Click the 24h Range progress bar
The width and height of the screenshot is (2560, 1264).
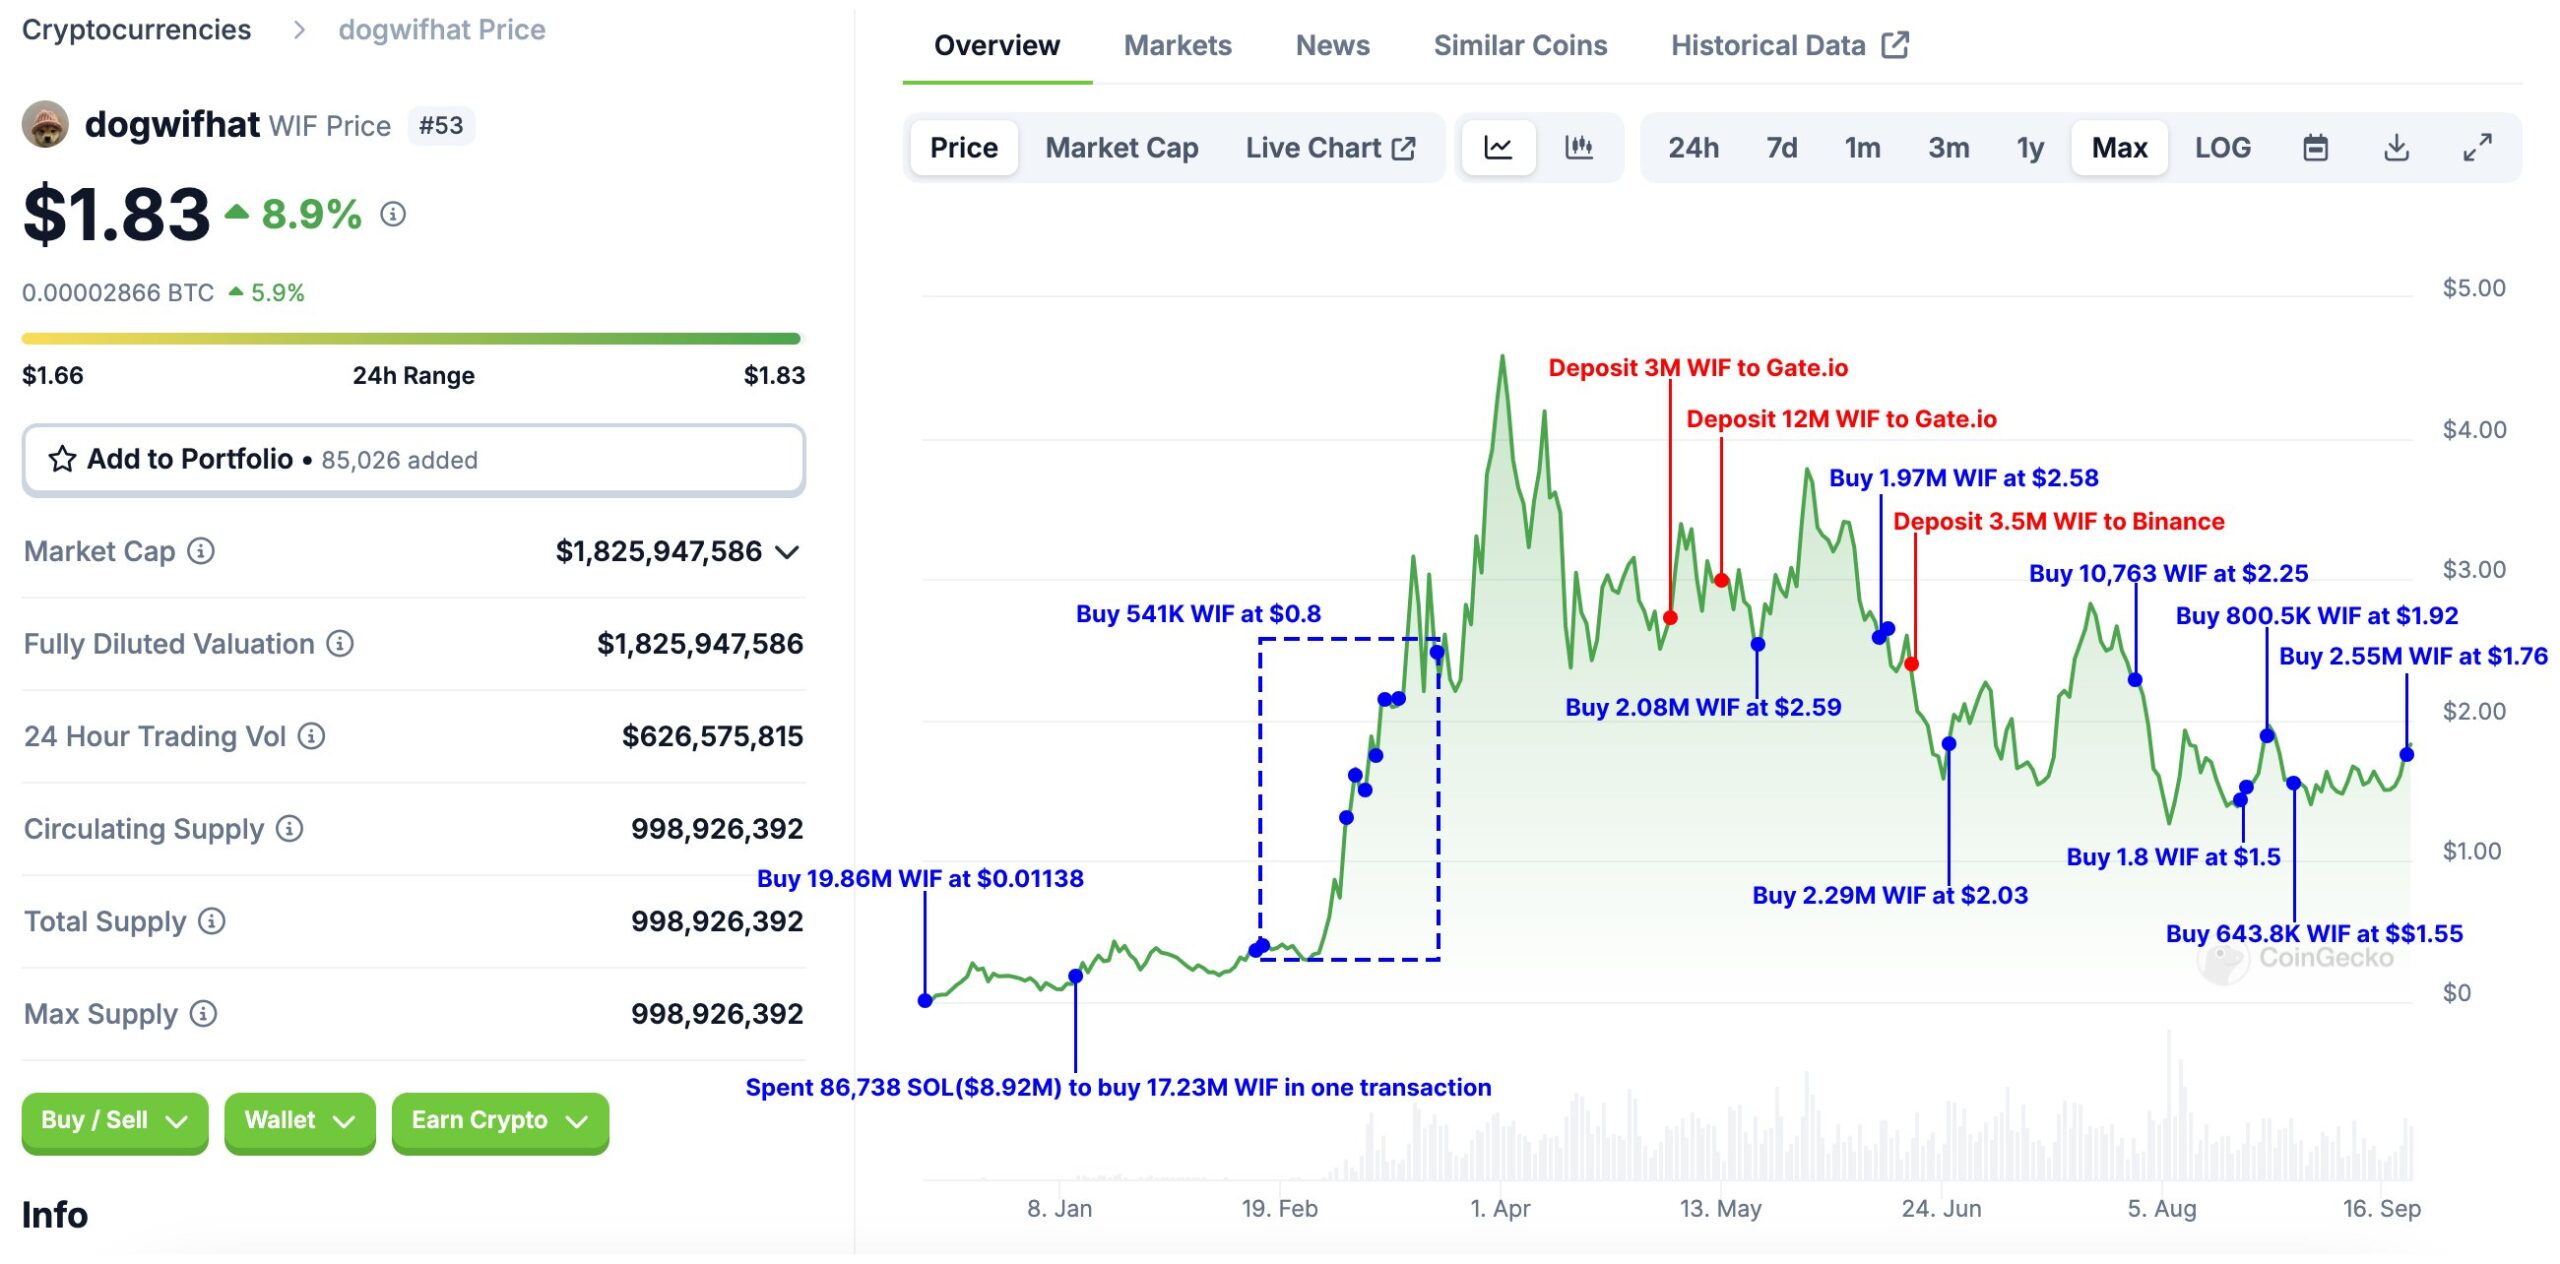[x=412, y=338]
